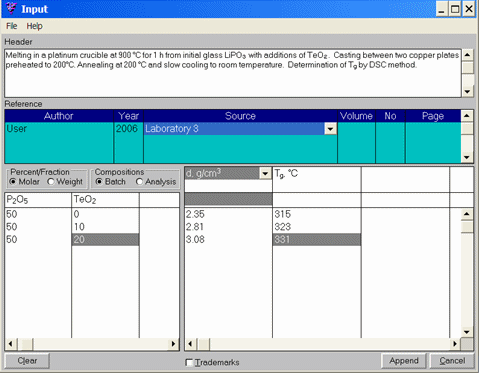Click Reference table scroll up arrow
This screenshot has width=479, height=373.
(467, 116)
